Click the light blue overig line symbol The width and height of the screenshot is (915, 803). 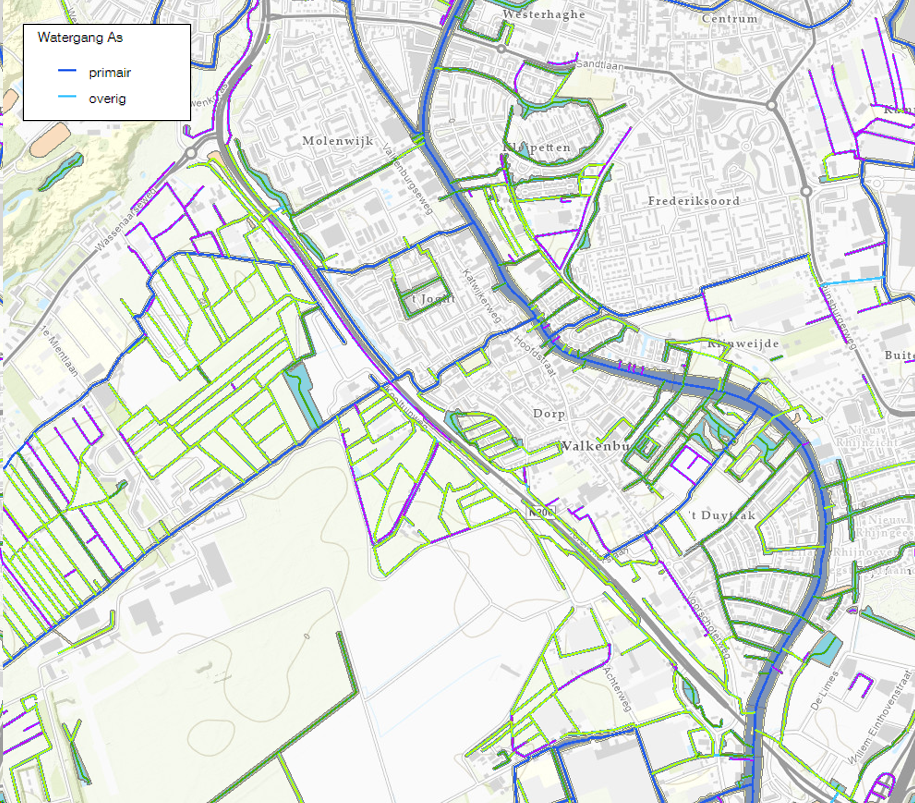pyautogui.click(x=67, y=98)
